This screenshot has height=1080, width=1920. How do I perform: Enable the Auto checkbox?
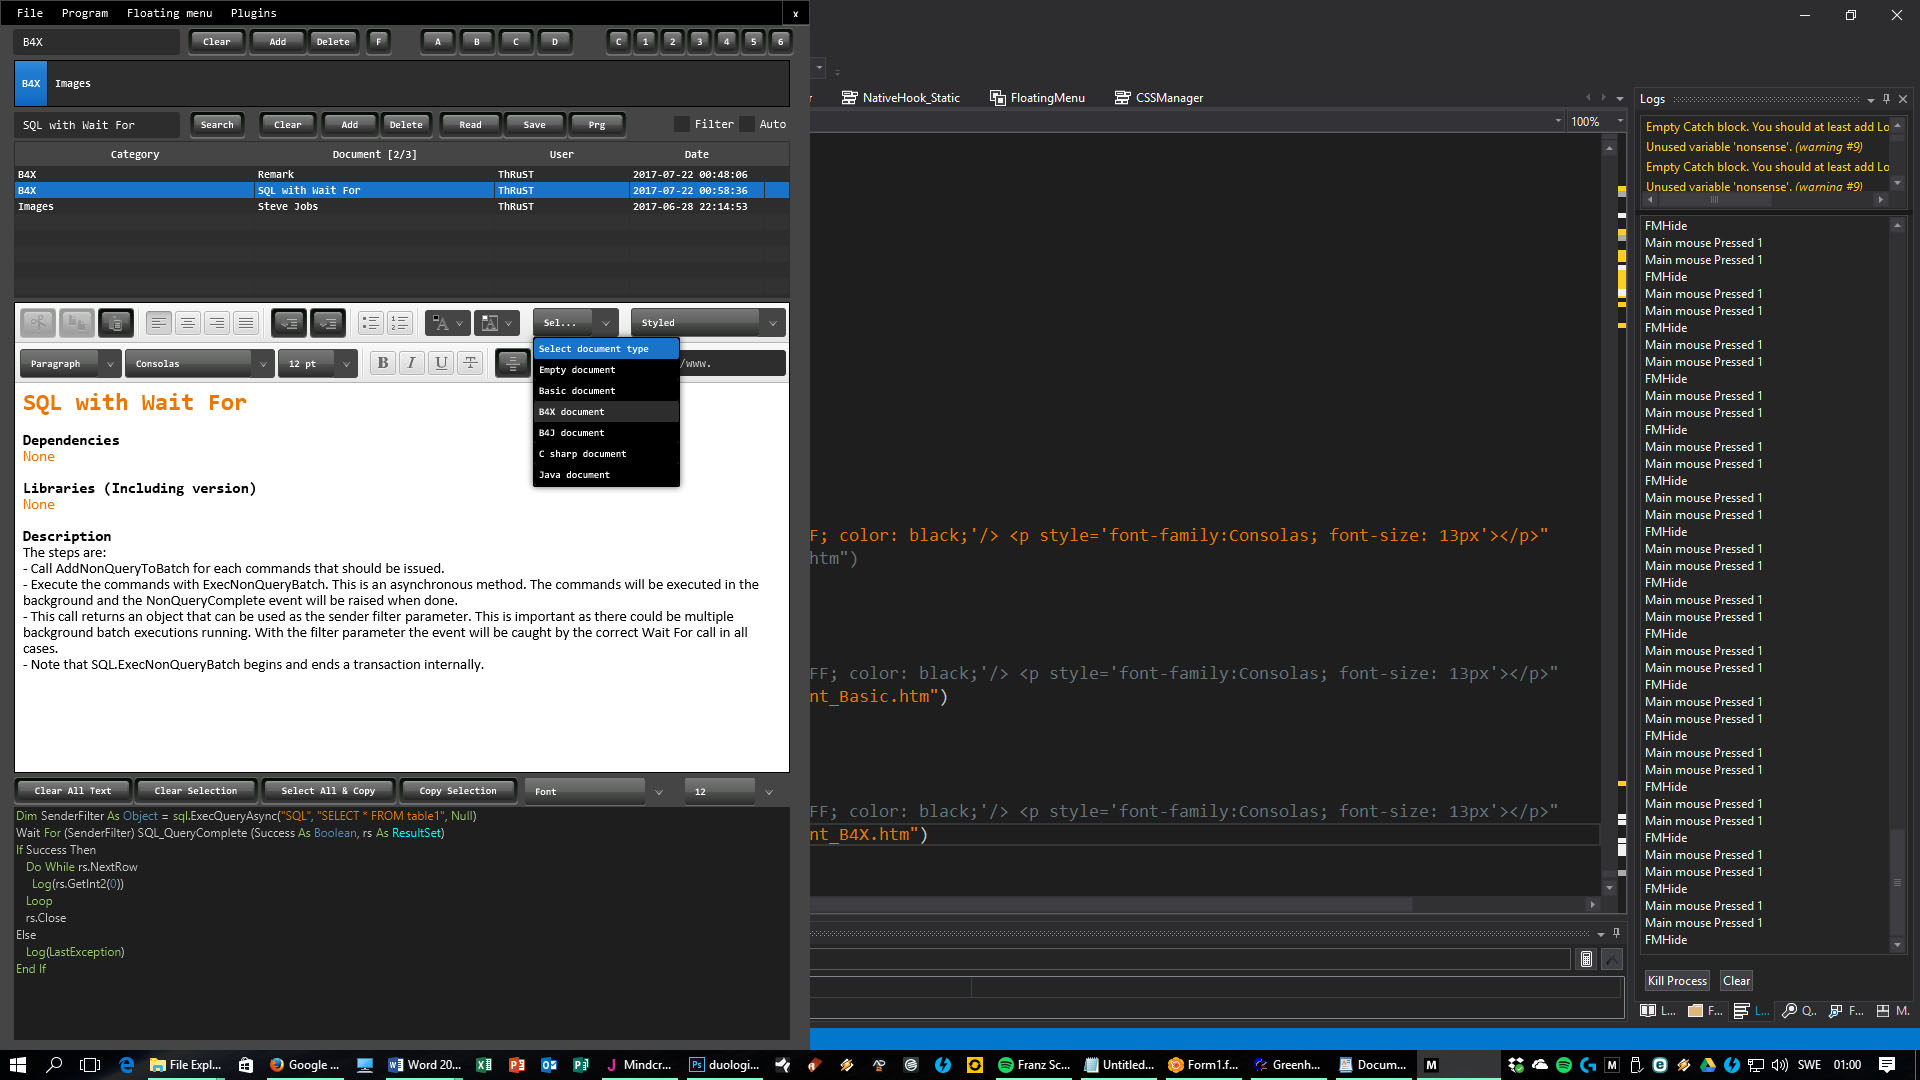[x=747, y=125]
